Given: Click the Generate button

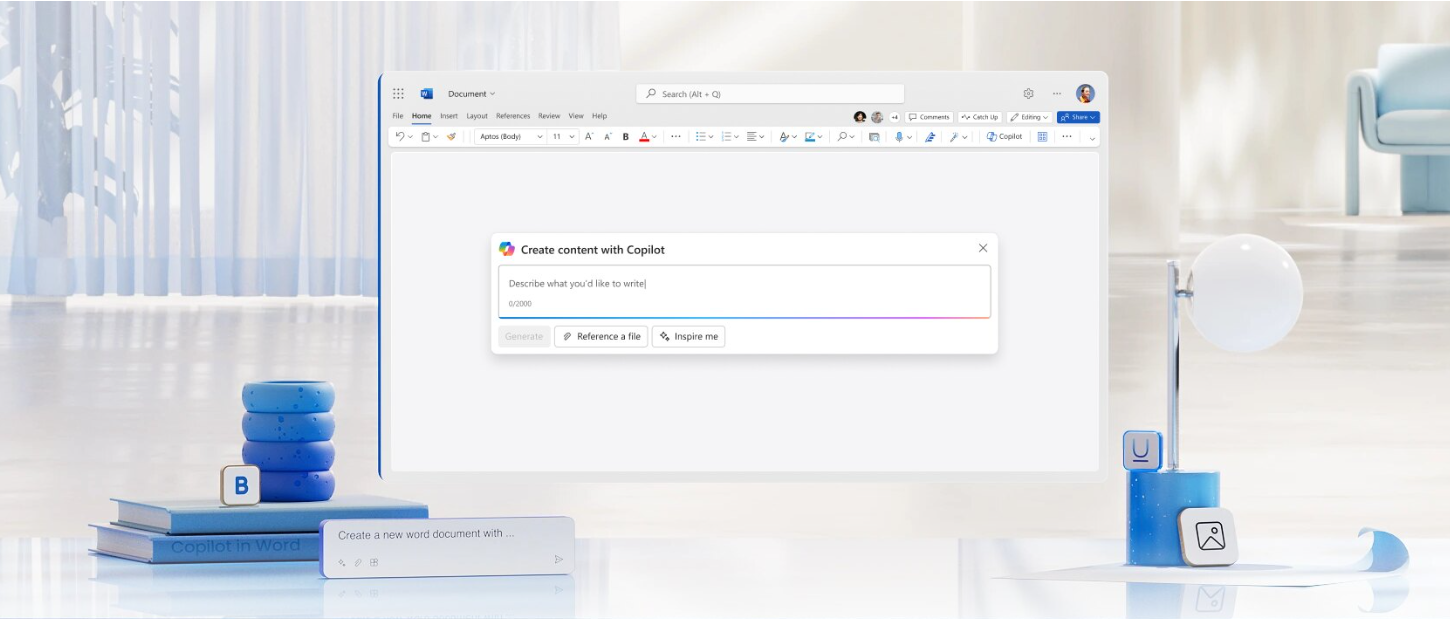Looking at the screenshot, I should point(524,336).
